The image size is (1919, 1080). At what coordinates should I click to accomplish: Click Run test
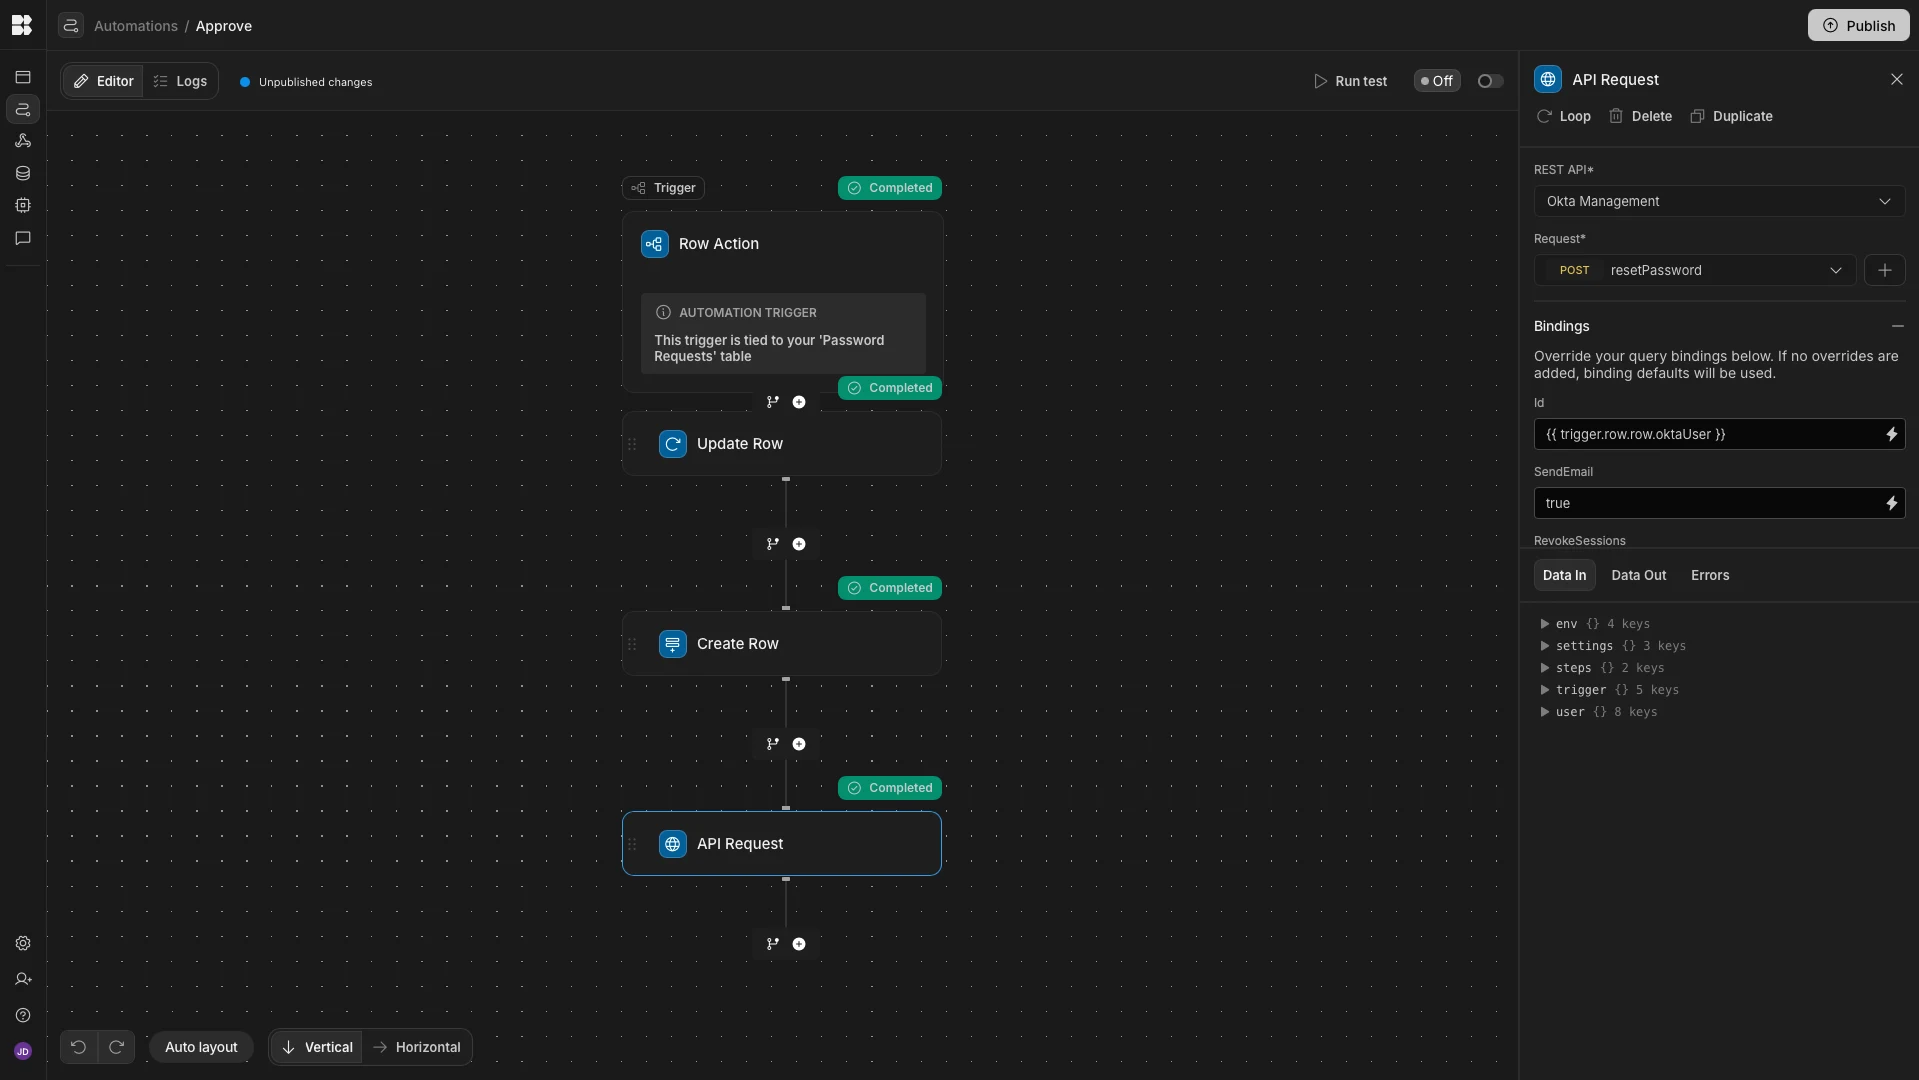point(1350,81)
